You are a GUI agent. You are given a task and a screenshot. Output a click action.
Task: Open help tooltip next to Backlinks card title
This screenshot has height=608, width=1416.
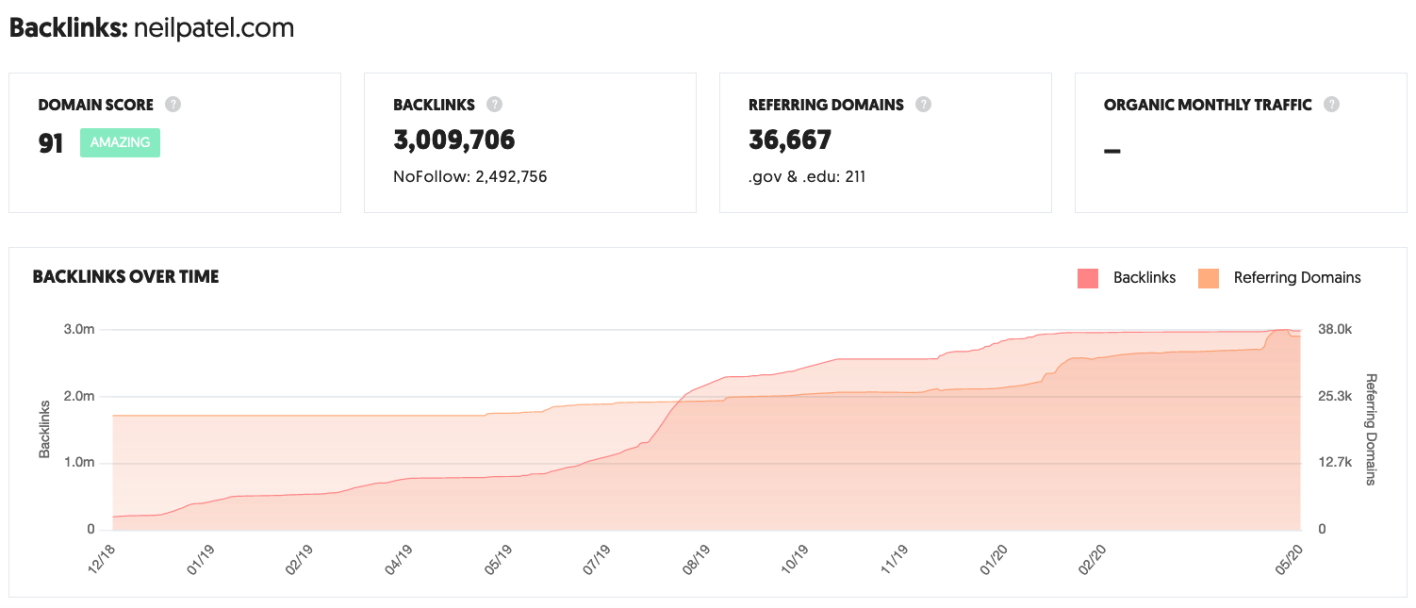[x=494, y=104]
